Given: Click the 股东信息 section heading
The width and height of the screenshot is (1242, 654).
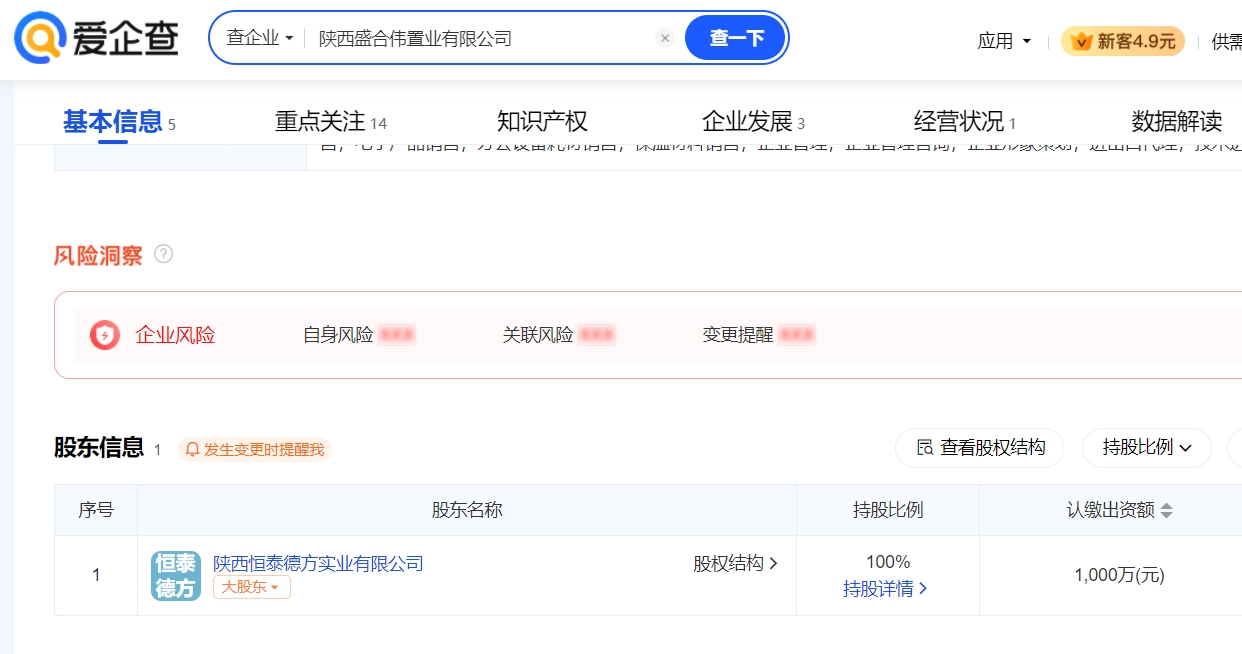Looking at the screenshot, I should coord(99,447).
